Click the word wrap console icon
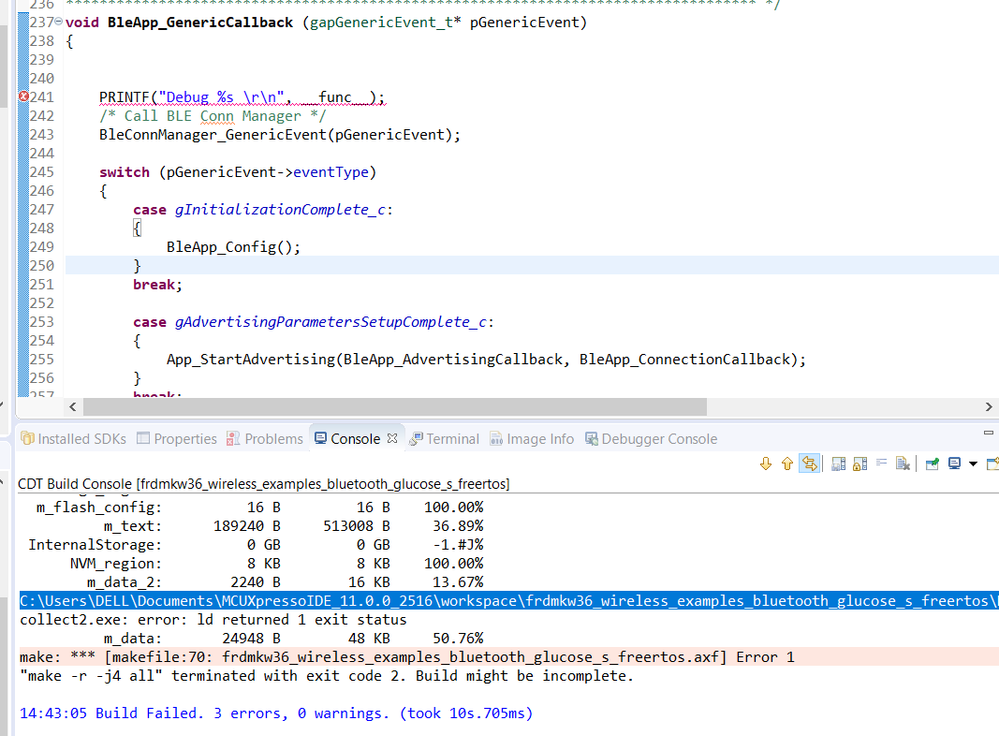The width and height of the screenshot is (999, 736). pyautogui.click(x=882, y=463)
